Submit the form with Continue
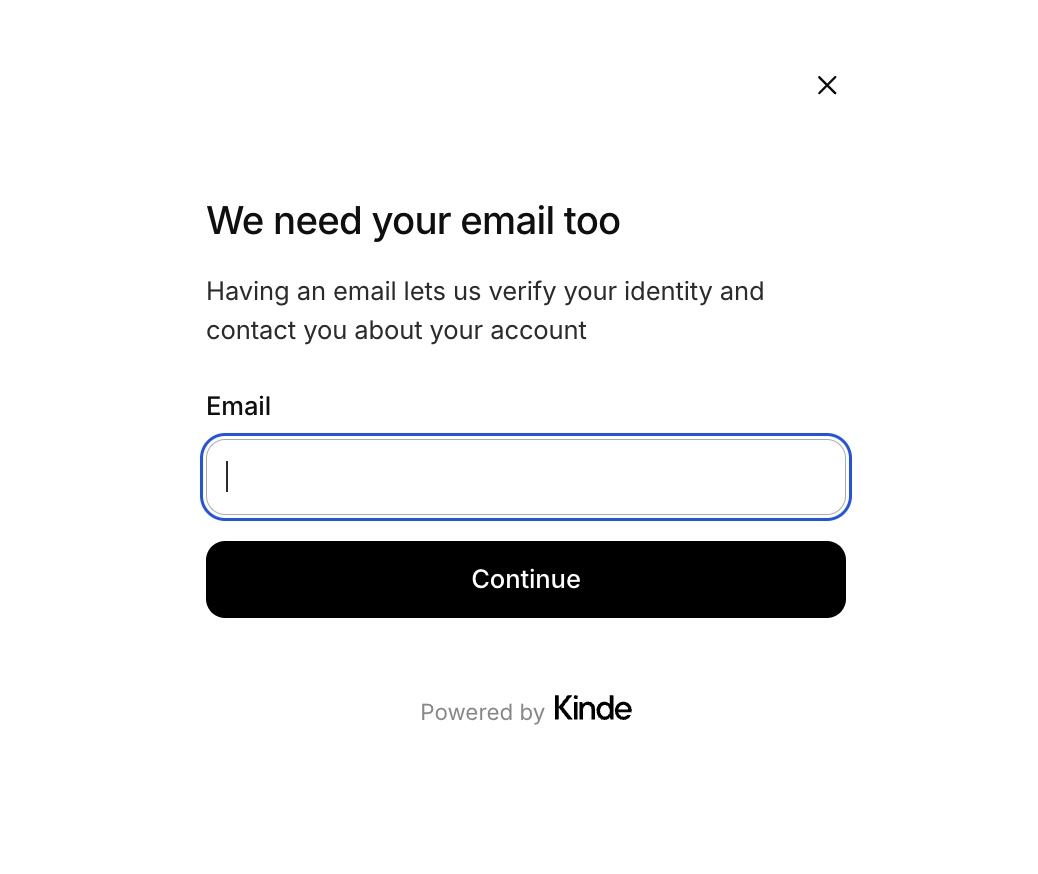The height and width of the screenshot is (874, 1038). [x=526, y=579]
